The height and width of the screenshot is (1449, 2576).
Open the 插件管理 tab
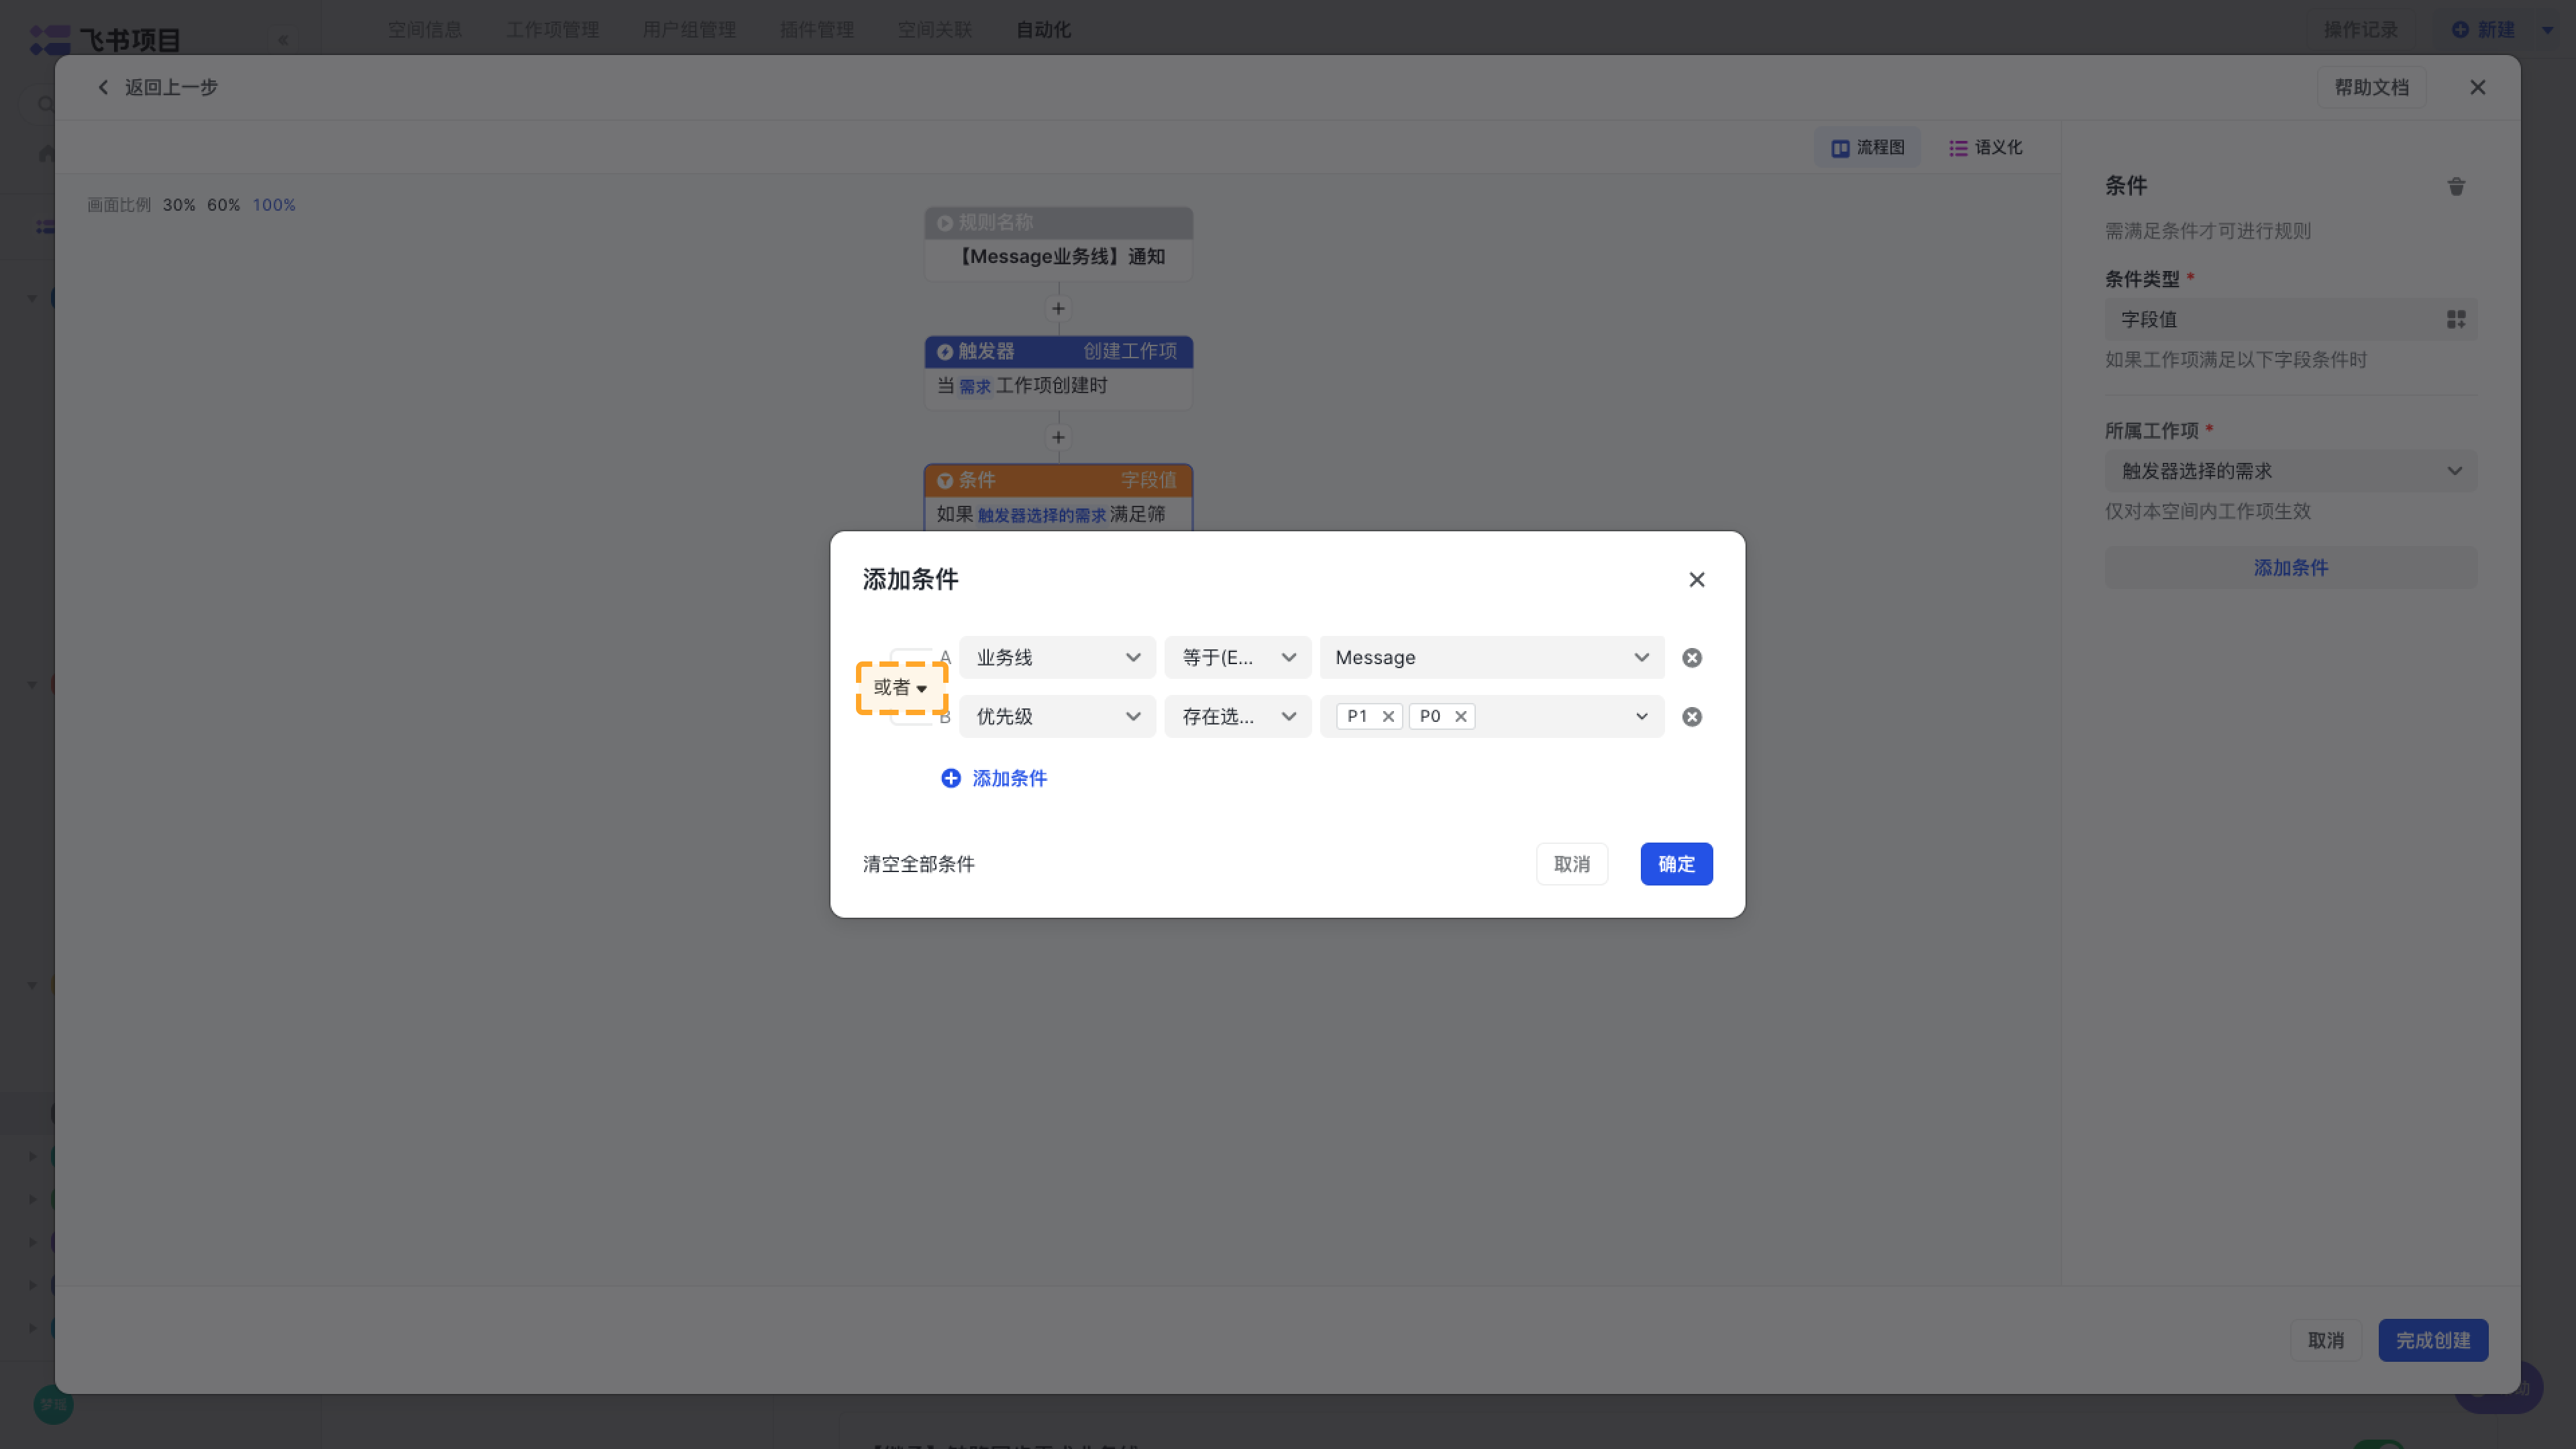pyautogui.click(x=817, y=30)
